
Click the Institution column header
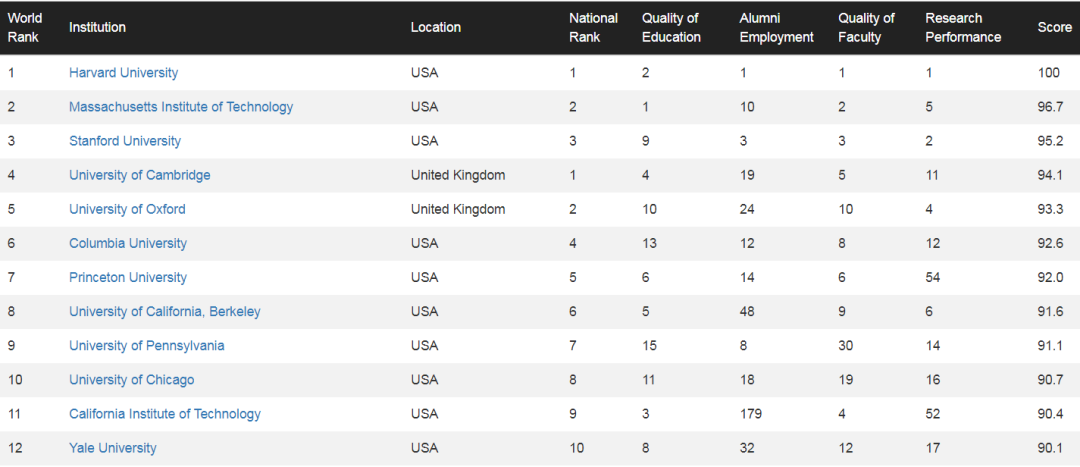coord(97,27)
